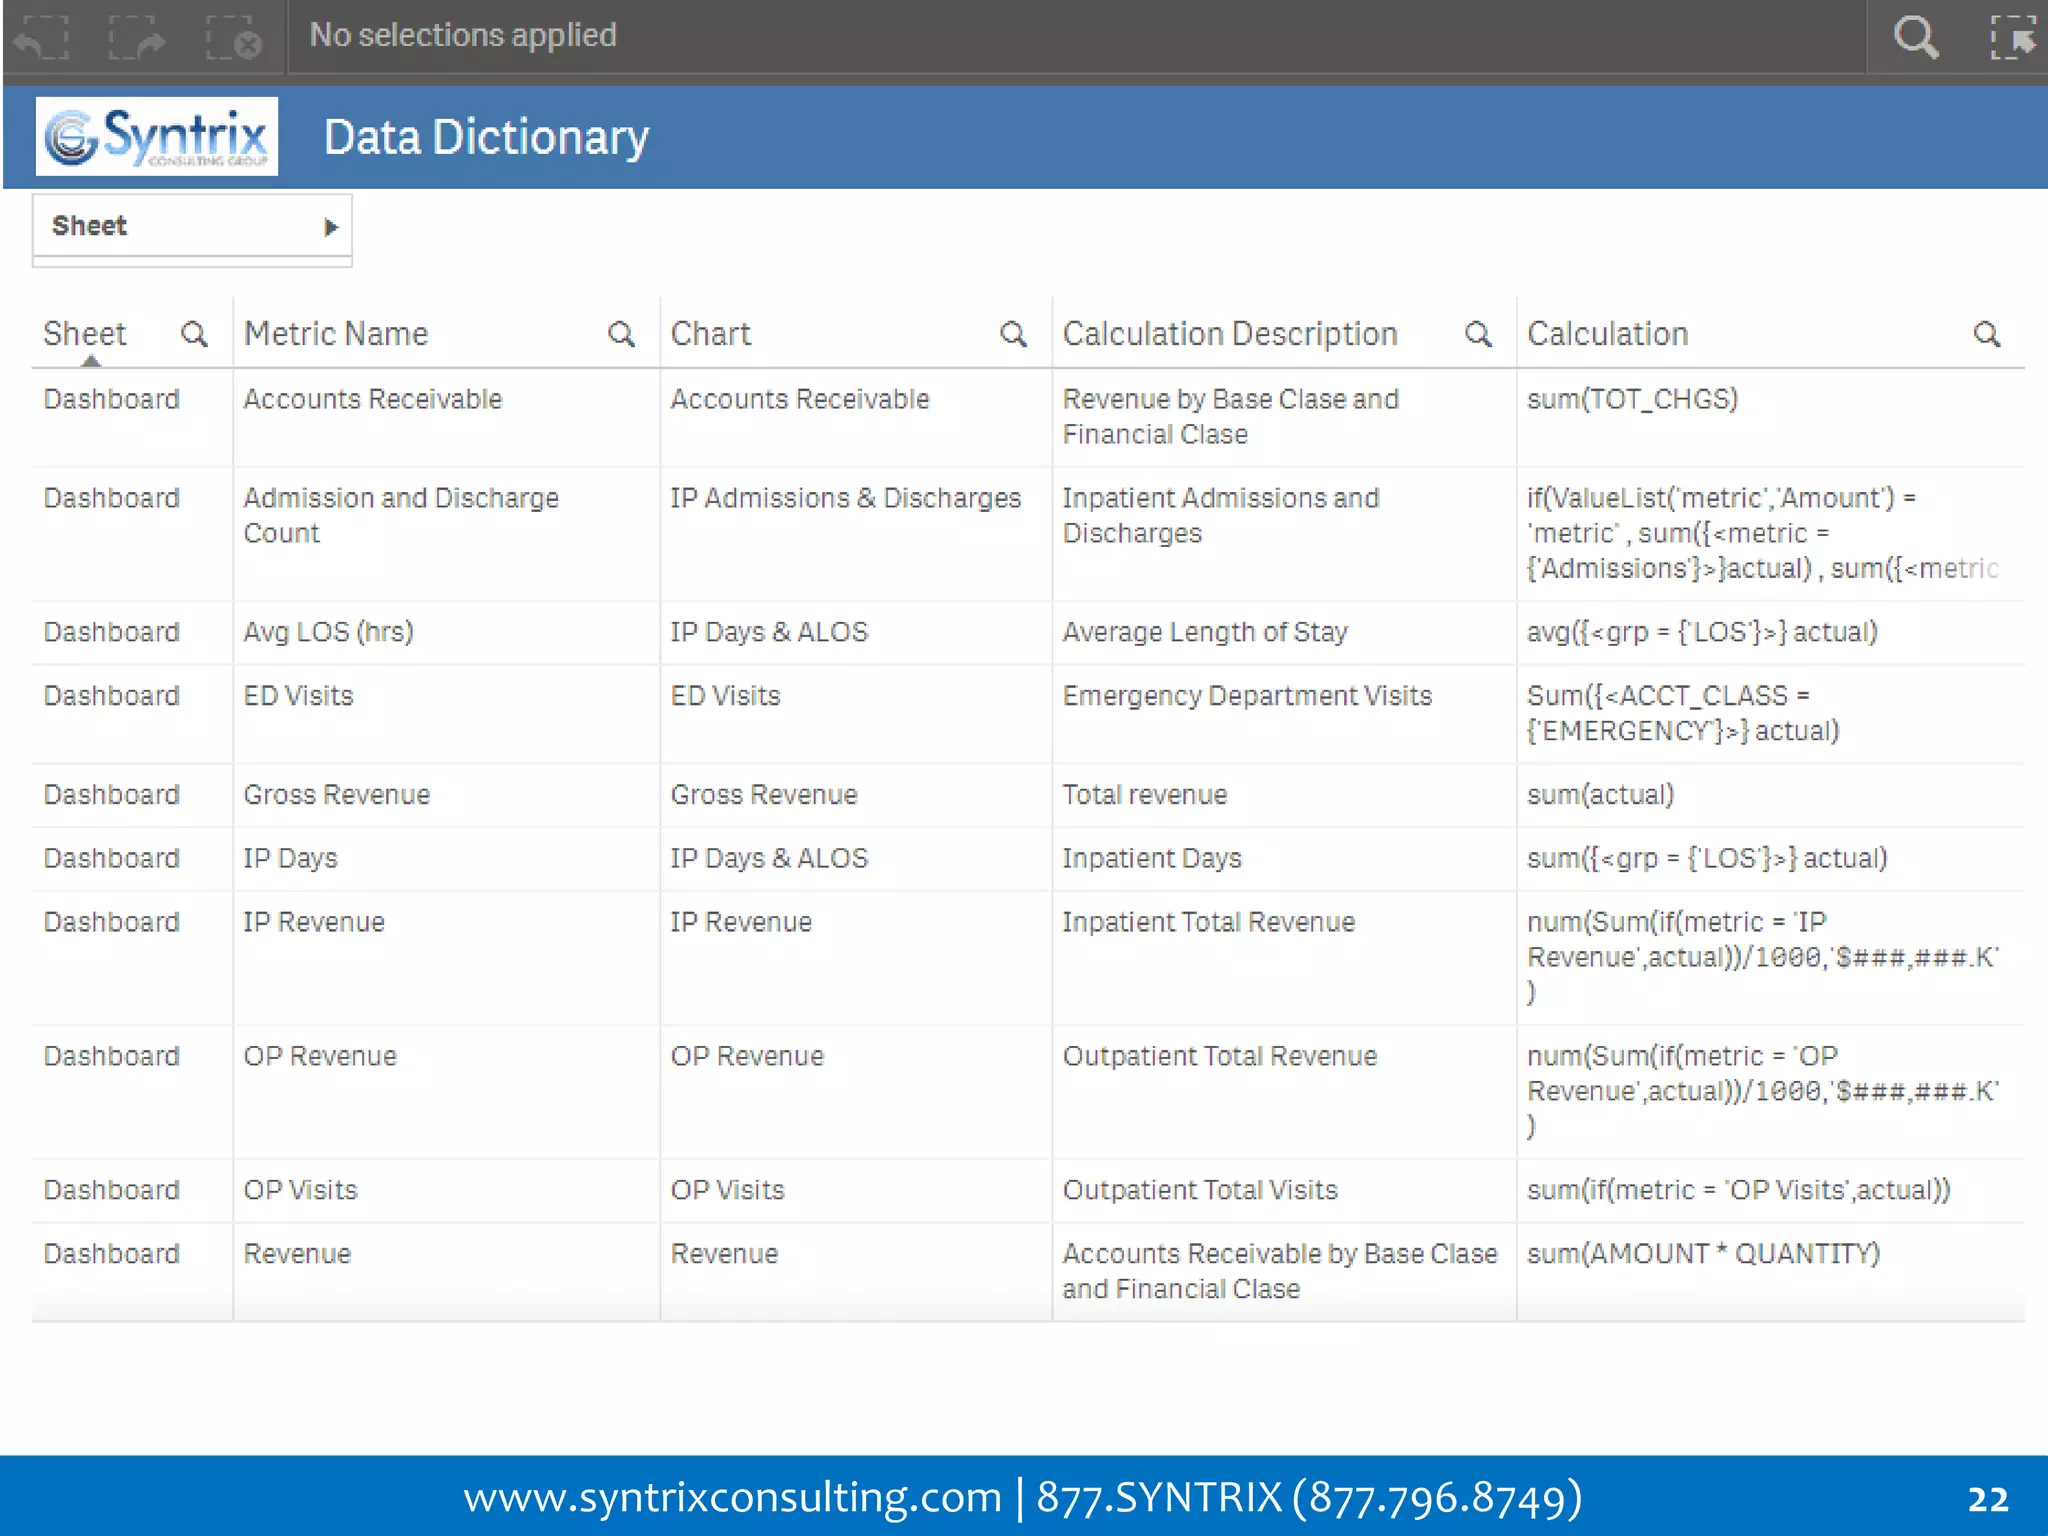Open the global search magnifier icon
The width and height of the screenshot is (2048, 1536).
pyautogui.click(x=1915, y=38)
